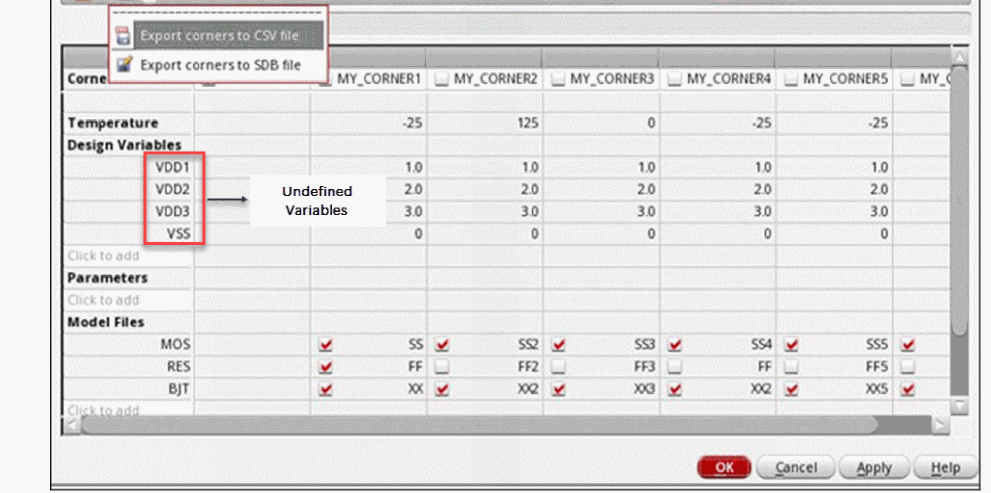Click the horizontal scrollbar thumb
Screen dimensions: 991x493
479,425
